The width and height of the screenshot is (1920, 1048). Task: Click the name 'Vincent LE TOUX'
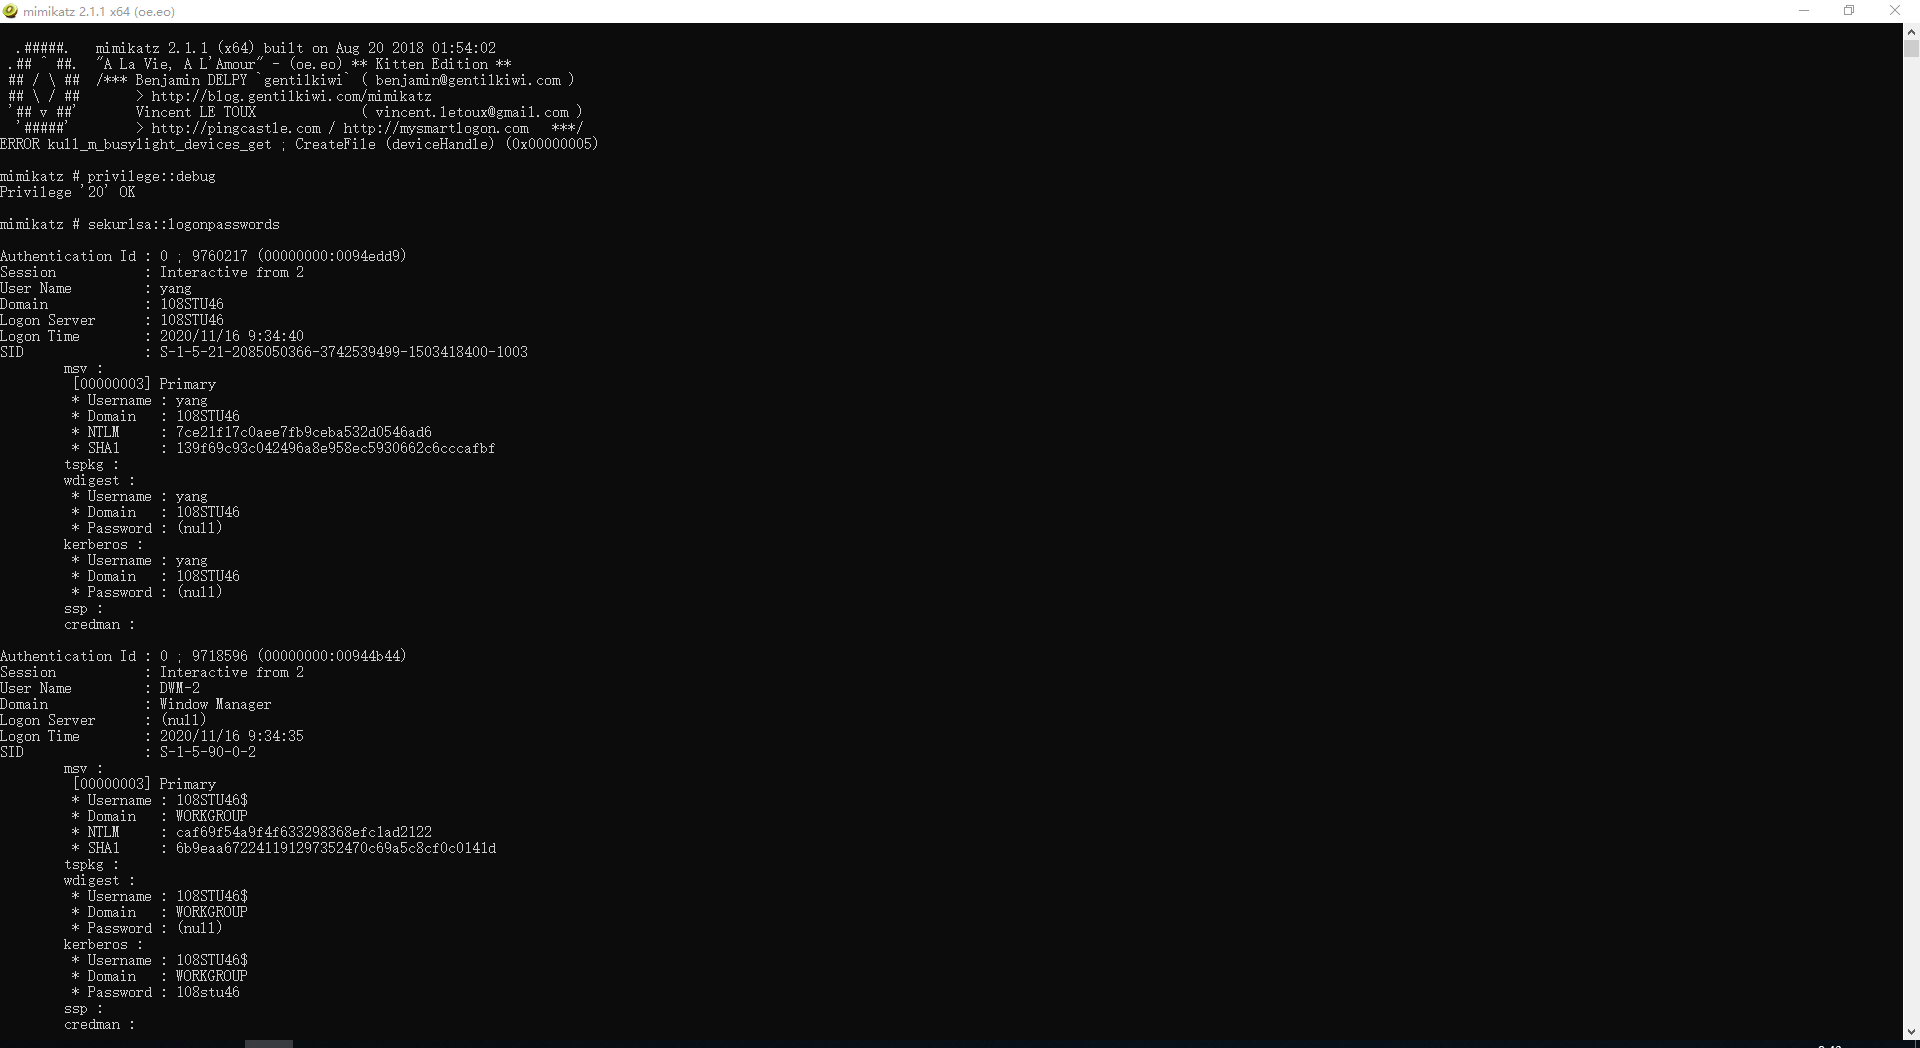[196, 112]
